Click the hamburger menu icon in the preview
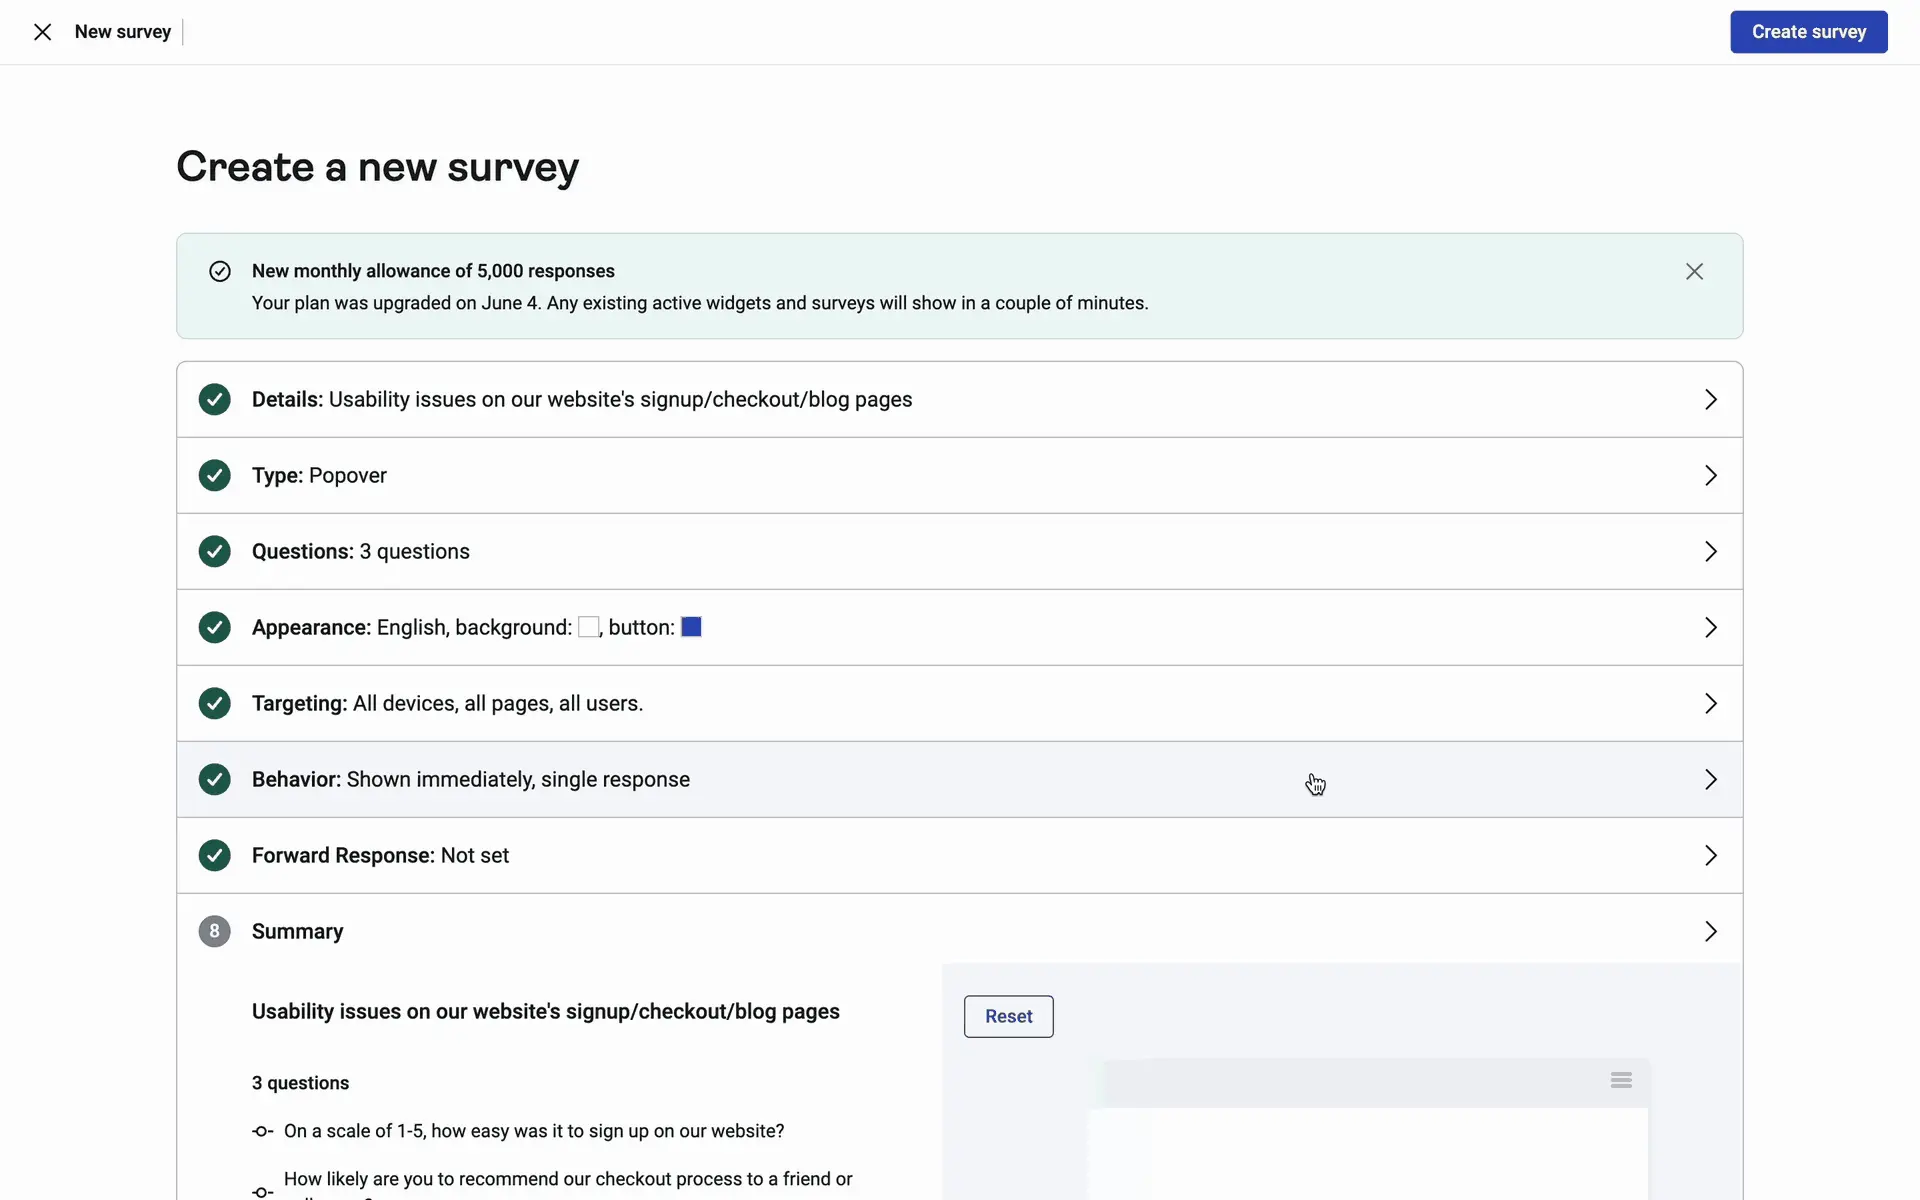This screenshot has width=1920, height=1200. pos(1621,1080)
